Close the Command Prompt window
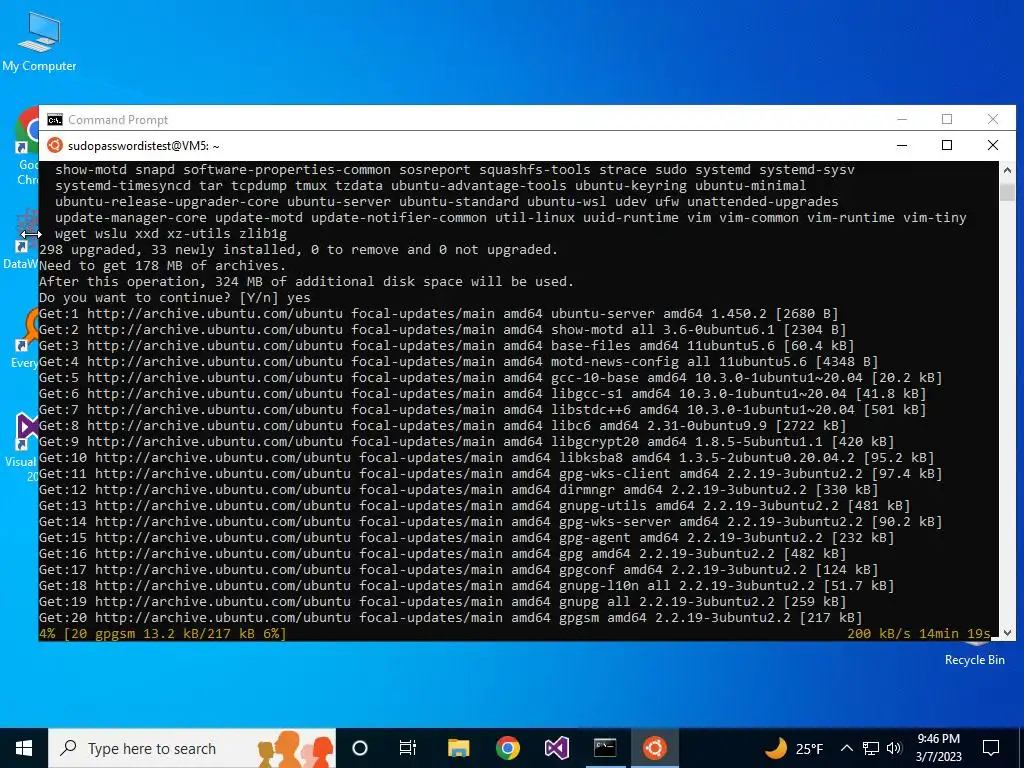 click(993, 119)
